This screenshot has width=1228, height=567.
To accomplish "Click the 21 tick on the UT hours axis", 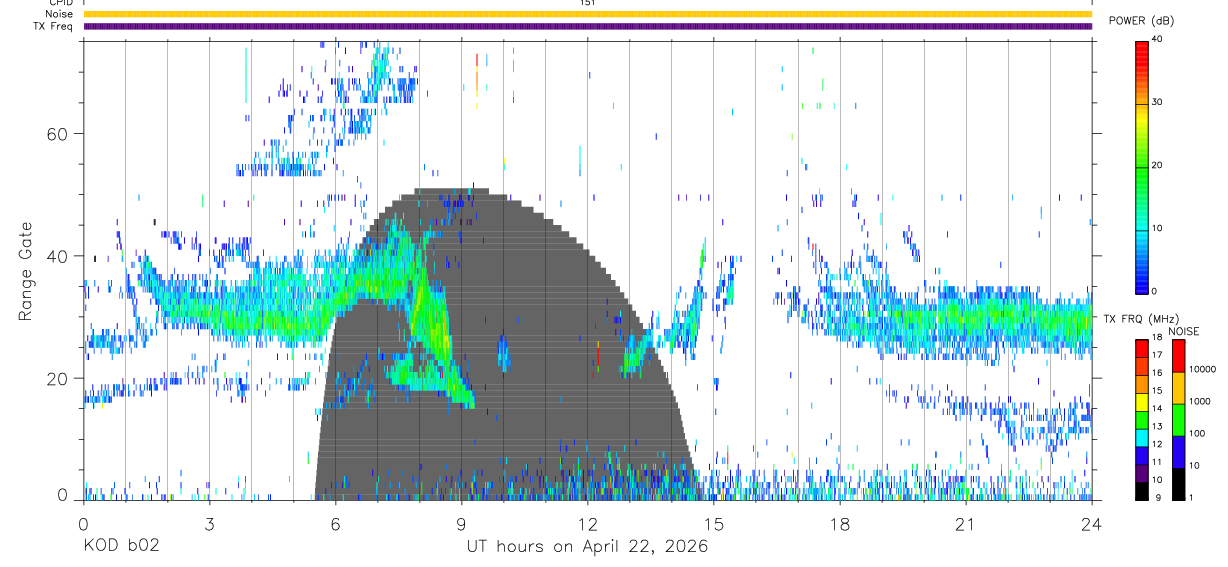I will click(965, 524).
